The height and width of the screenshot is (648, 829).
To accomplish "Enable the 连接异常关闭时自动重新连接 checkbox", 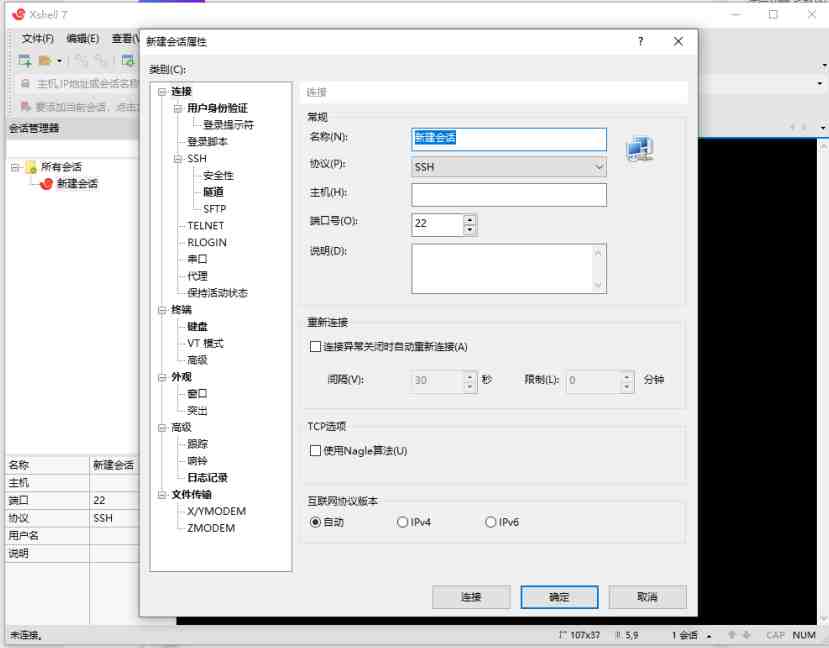I will click(x=314, y=346).
